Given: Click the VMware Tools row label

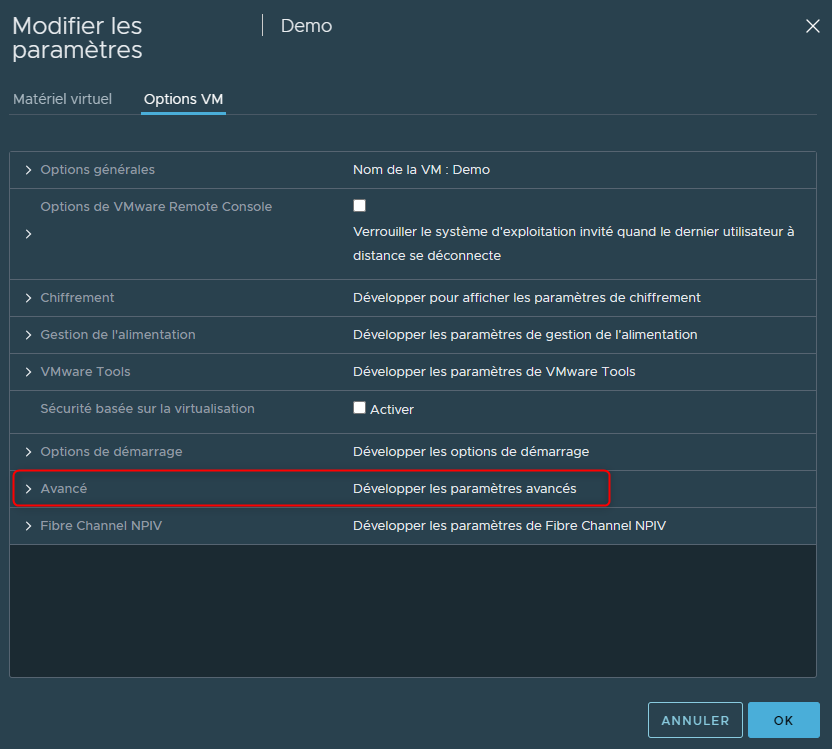Looking at the screenshot, I should (85, 372).
